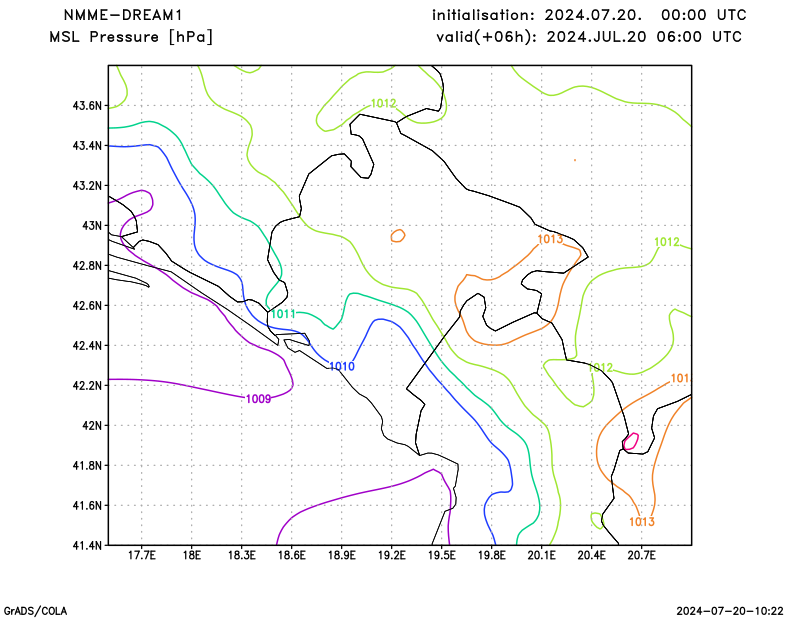This screenshot has height=618, width=800.
Task: Click the initialisation date text
Action: click(x=589, y=15)
